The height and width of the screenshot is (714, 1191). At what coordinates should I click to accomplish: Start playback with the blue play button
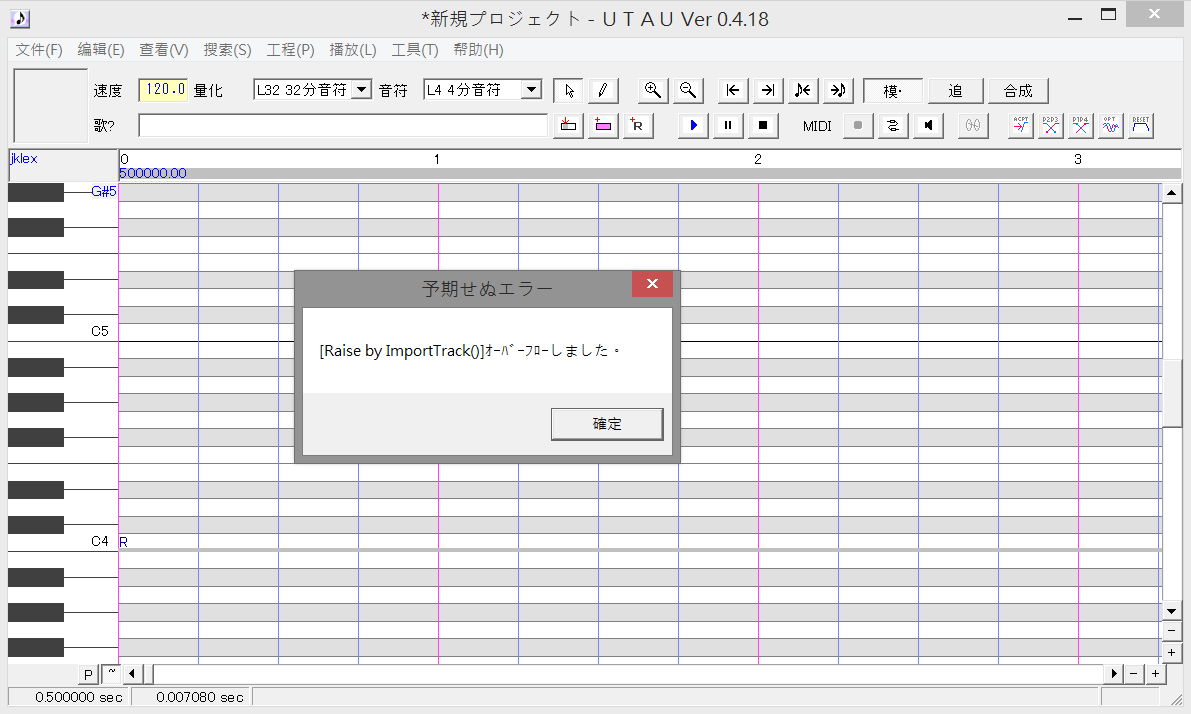(693, 125)
